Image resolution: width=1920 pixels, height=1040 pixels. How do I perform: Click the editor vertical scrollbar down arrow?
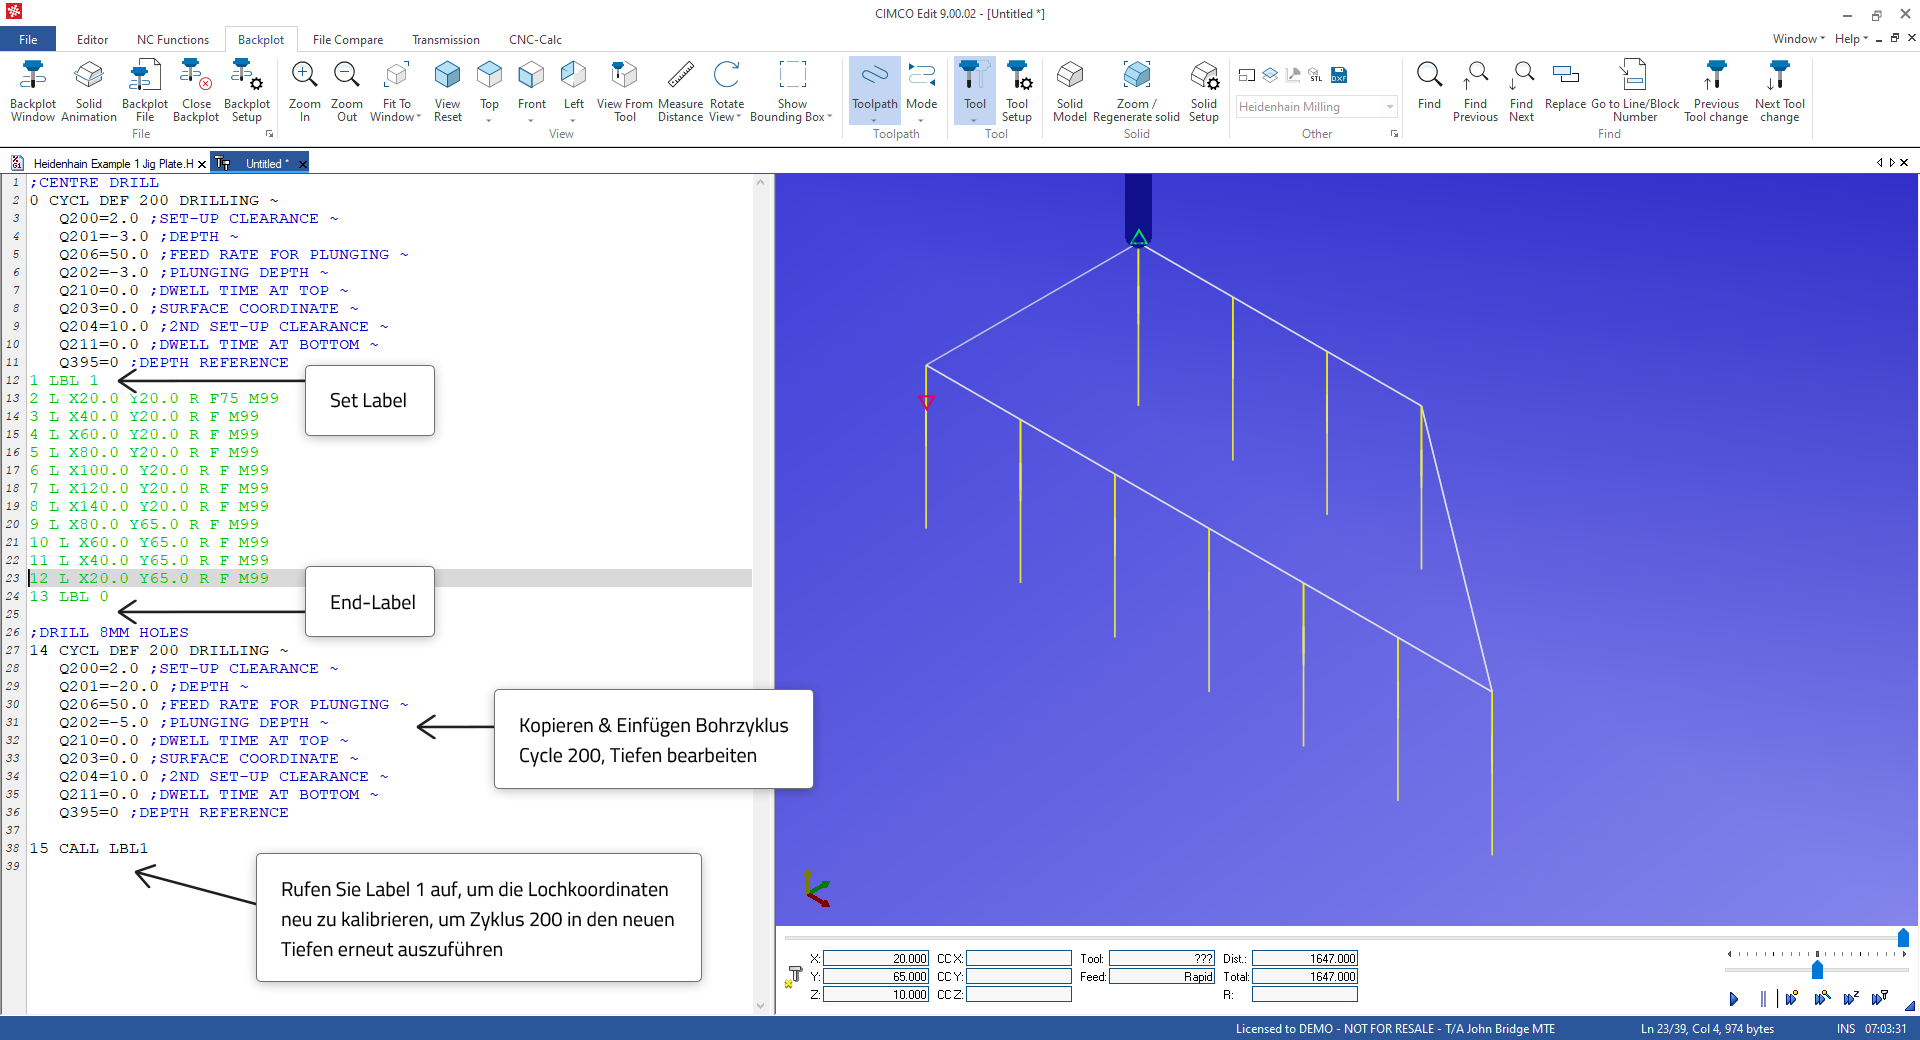(x=760, y=1006)
